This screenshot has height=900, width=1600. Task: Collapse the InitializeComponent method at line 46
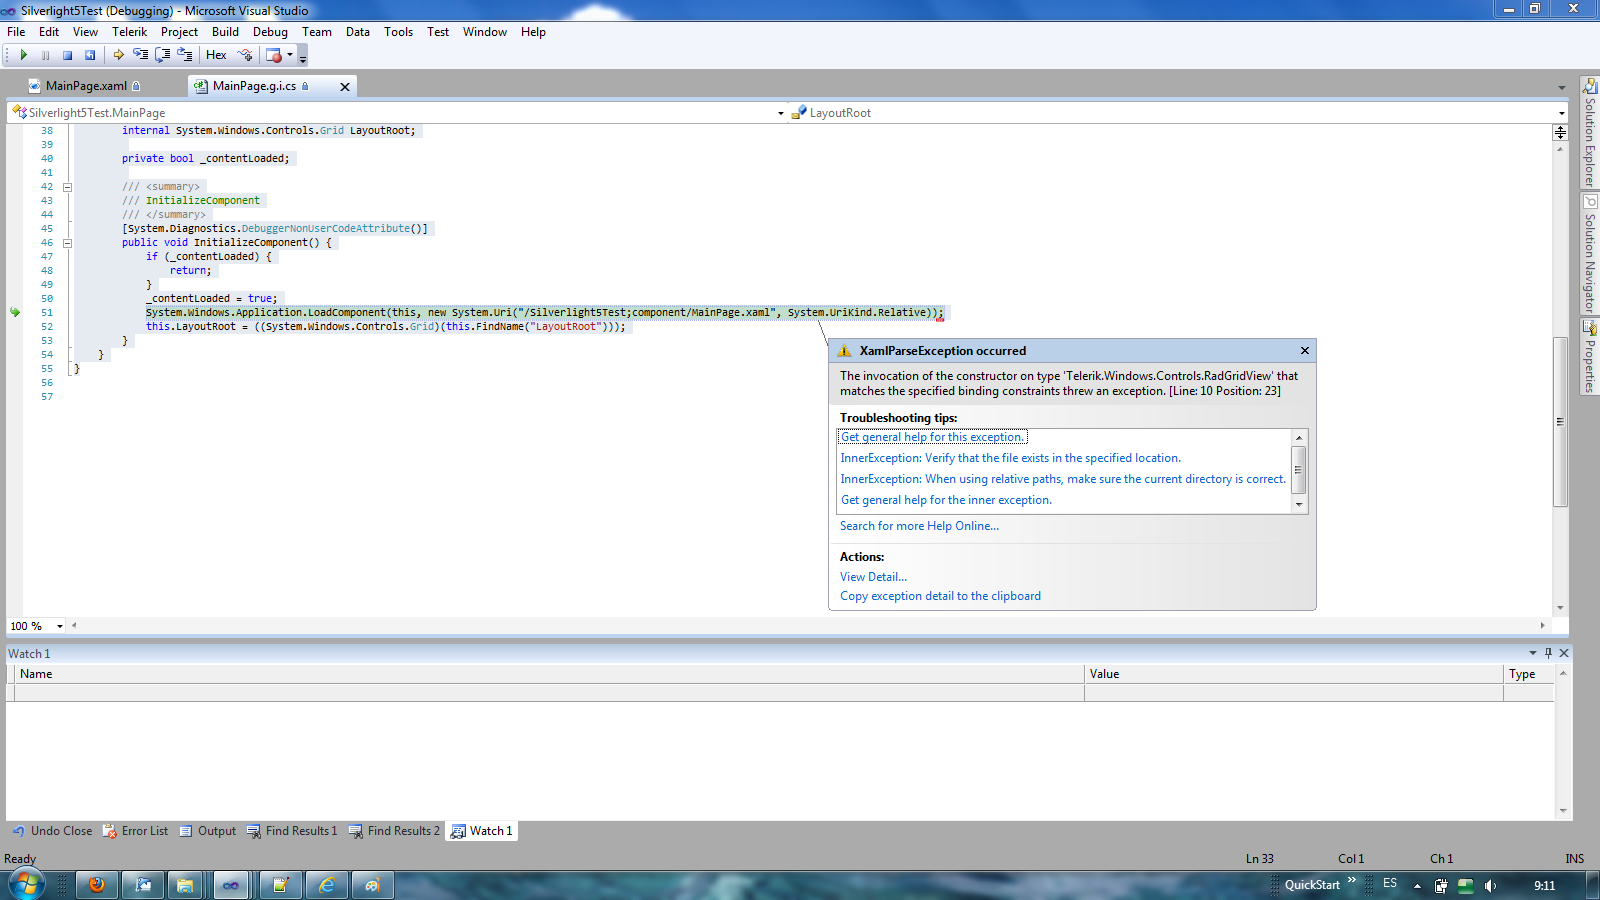68,243
